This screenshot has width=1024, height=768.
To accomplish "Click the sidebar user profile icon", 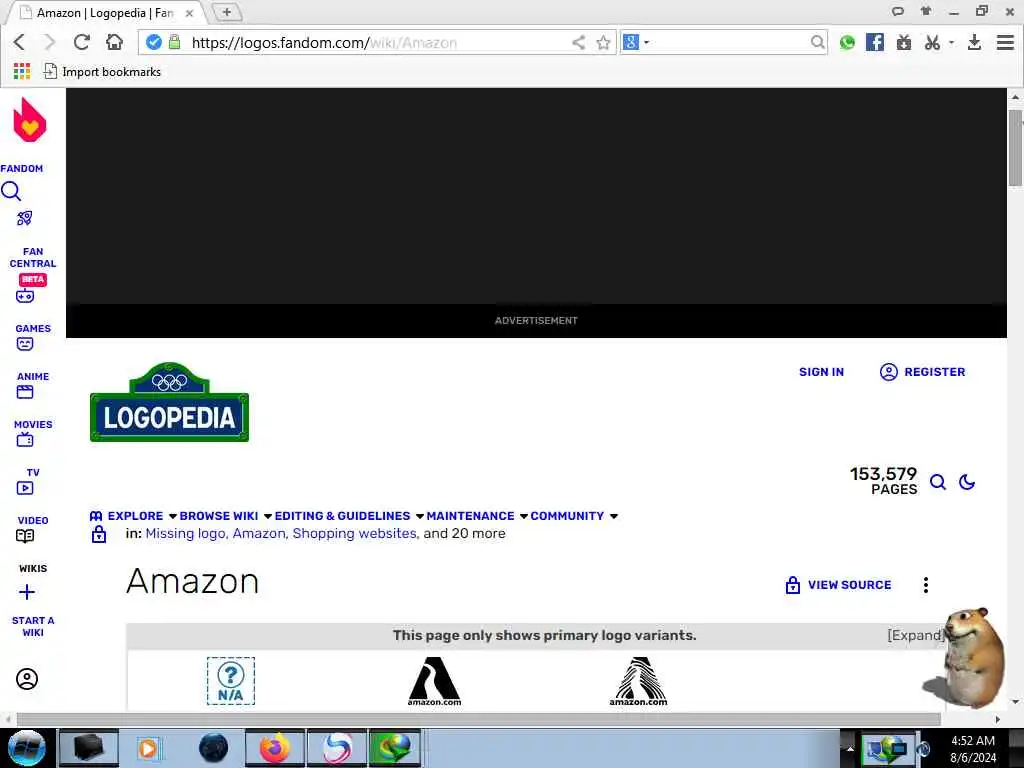I will (x=27, y=679).
